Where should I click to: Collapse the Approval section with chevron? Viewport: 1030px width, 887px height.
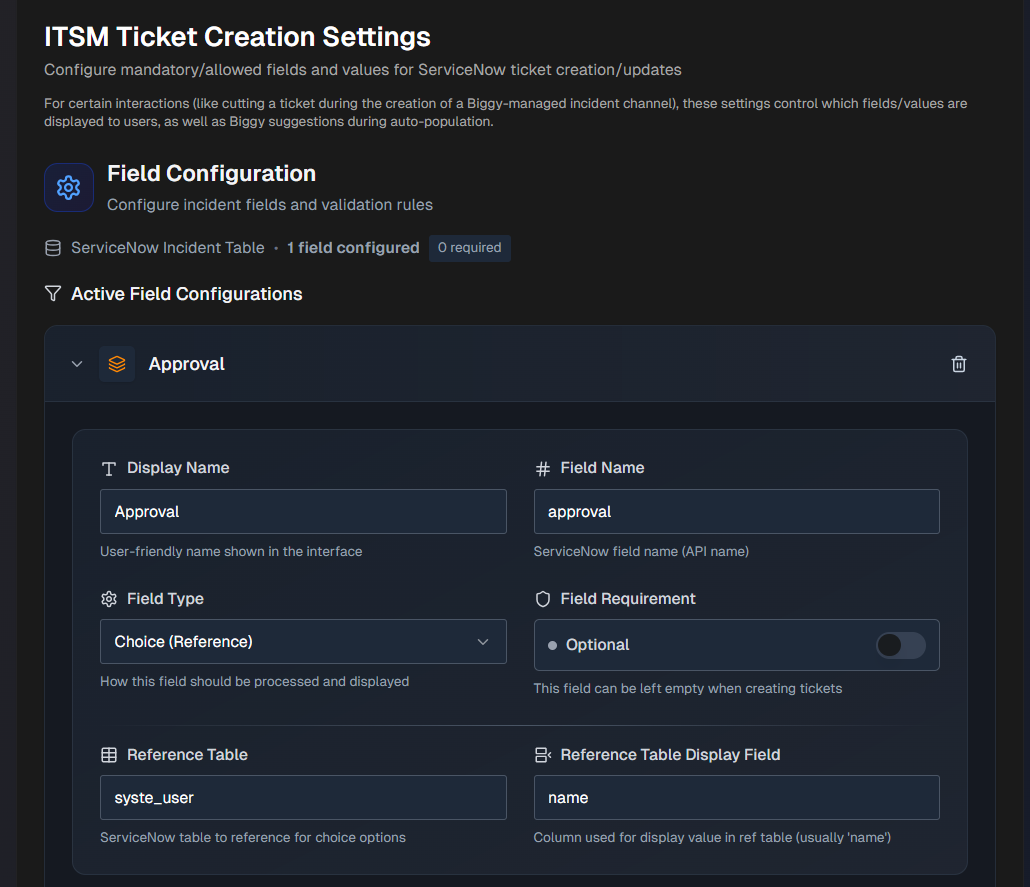coord(77,364)
